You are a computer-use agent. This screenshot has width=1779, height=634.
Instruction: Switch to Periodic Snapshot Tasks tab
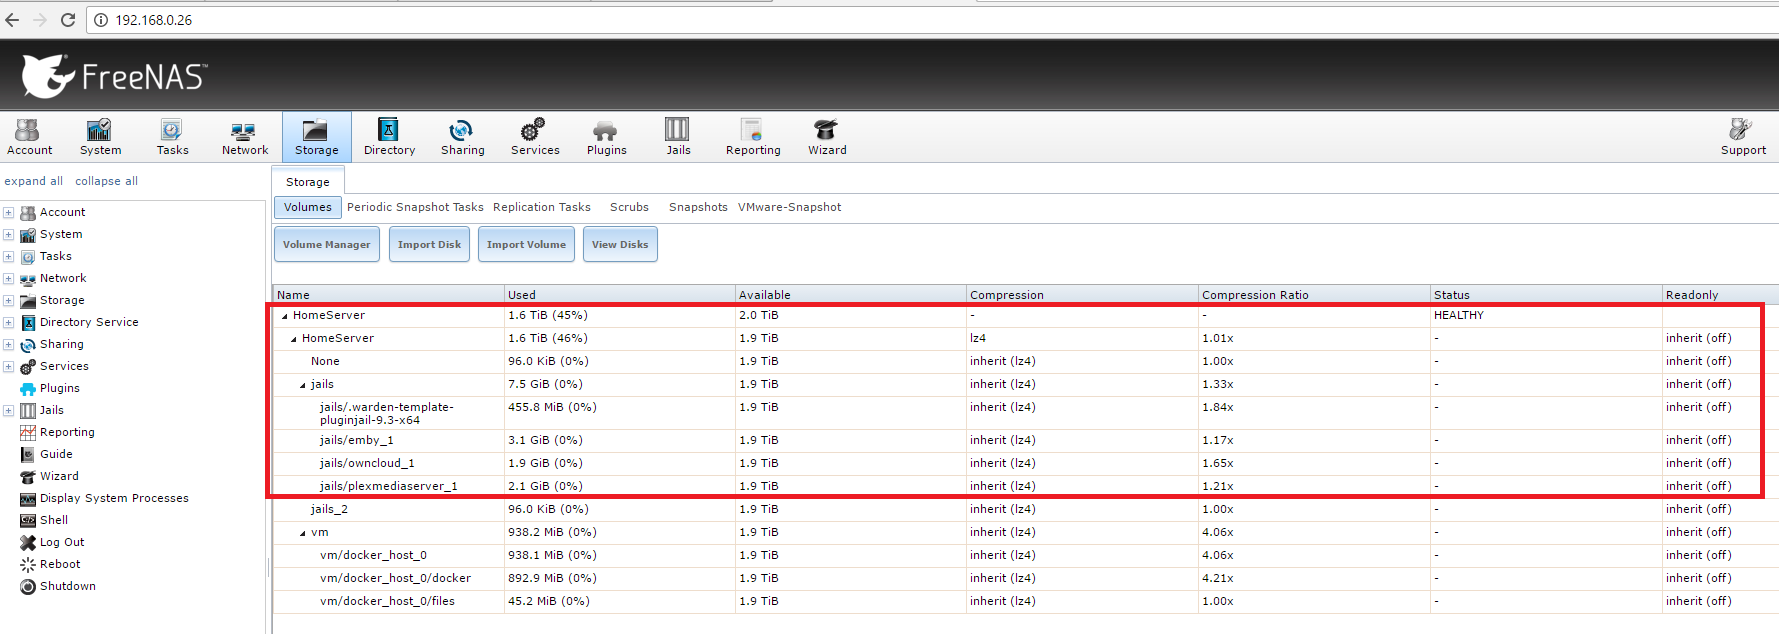[x=415, y=207]
